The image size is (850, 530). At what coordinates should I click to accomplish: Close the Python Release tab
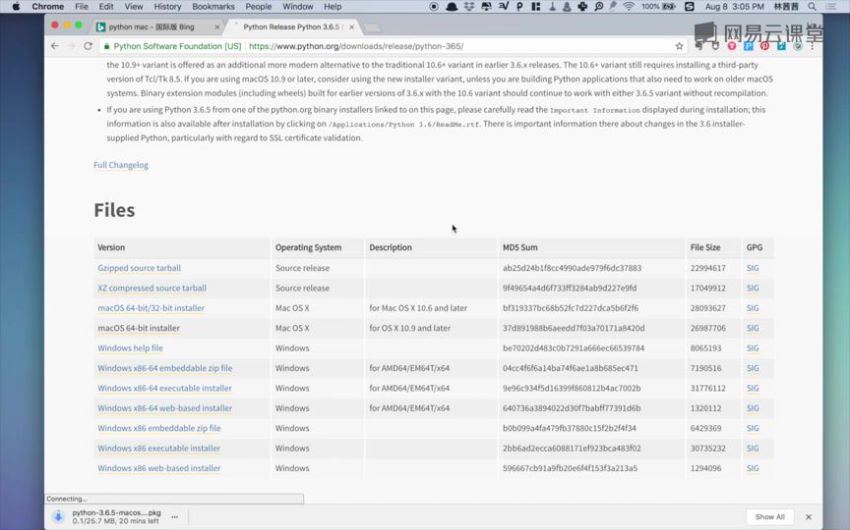point(351,27)
